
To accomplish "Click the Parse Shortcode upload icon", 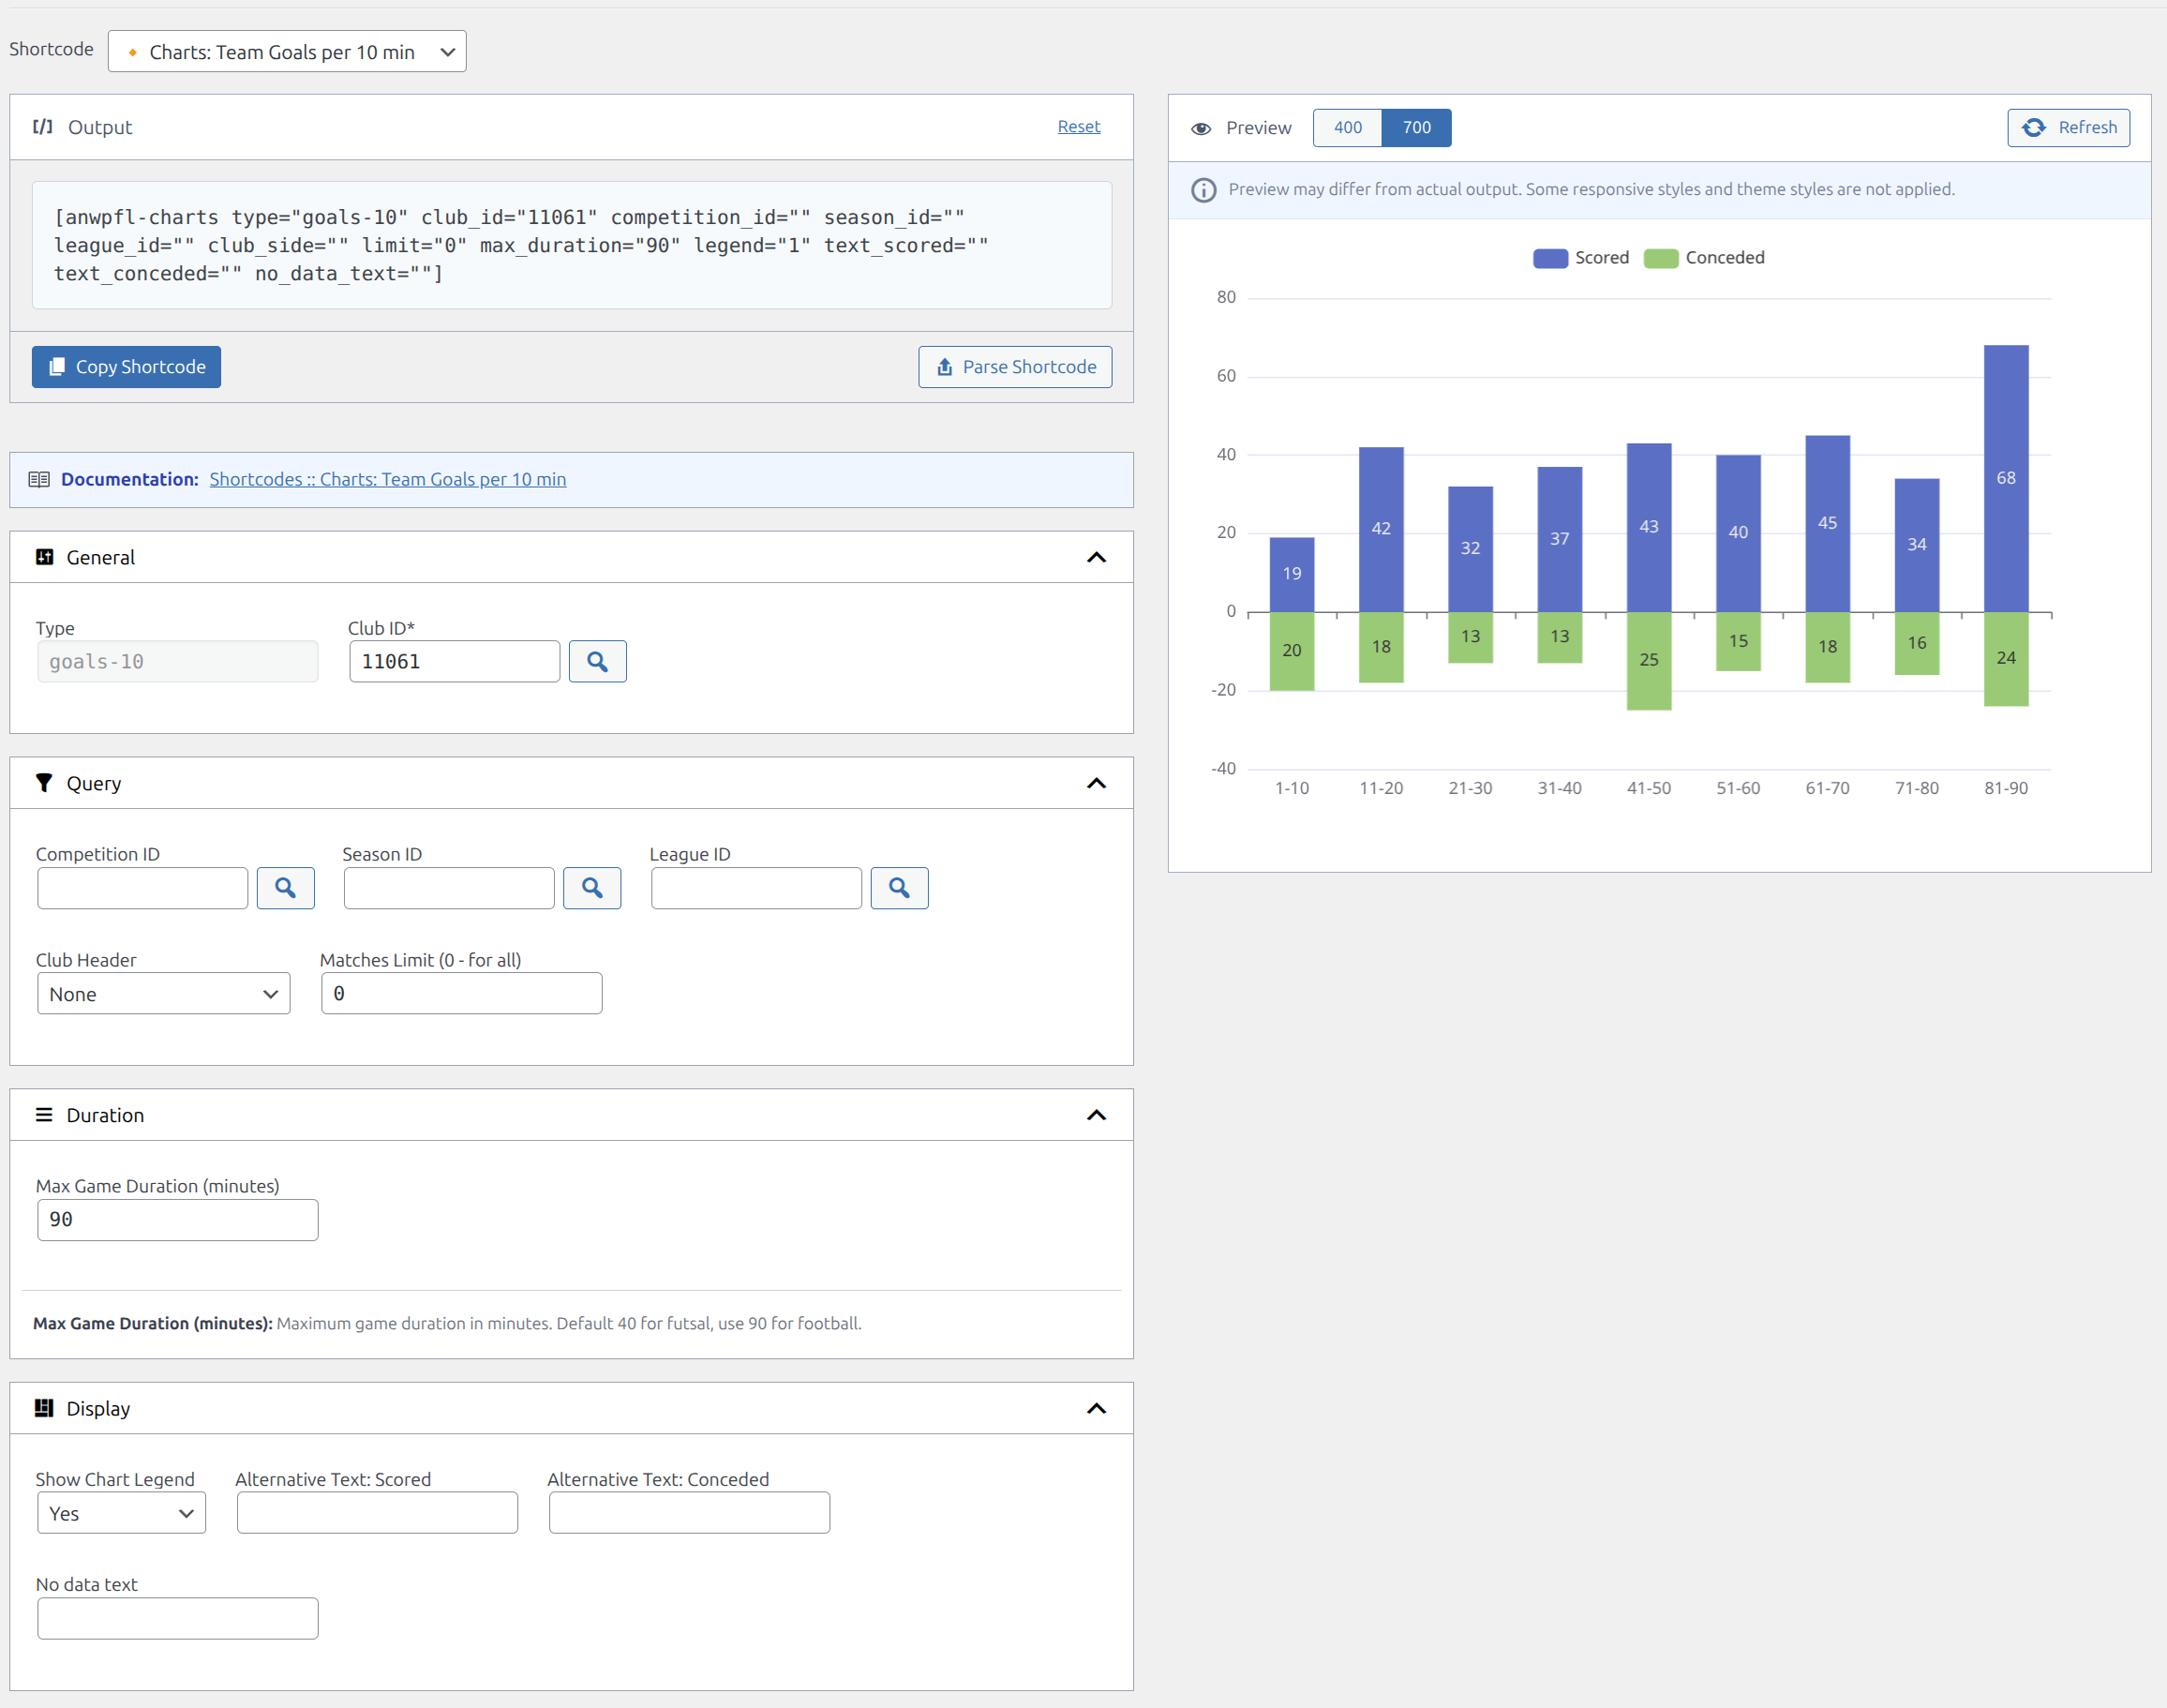I will (944, 367).
